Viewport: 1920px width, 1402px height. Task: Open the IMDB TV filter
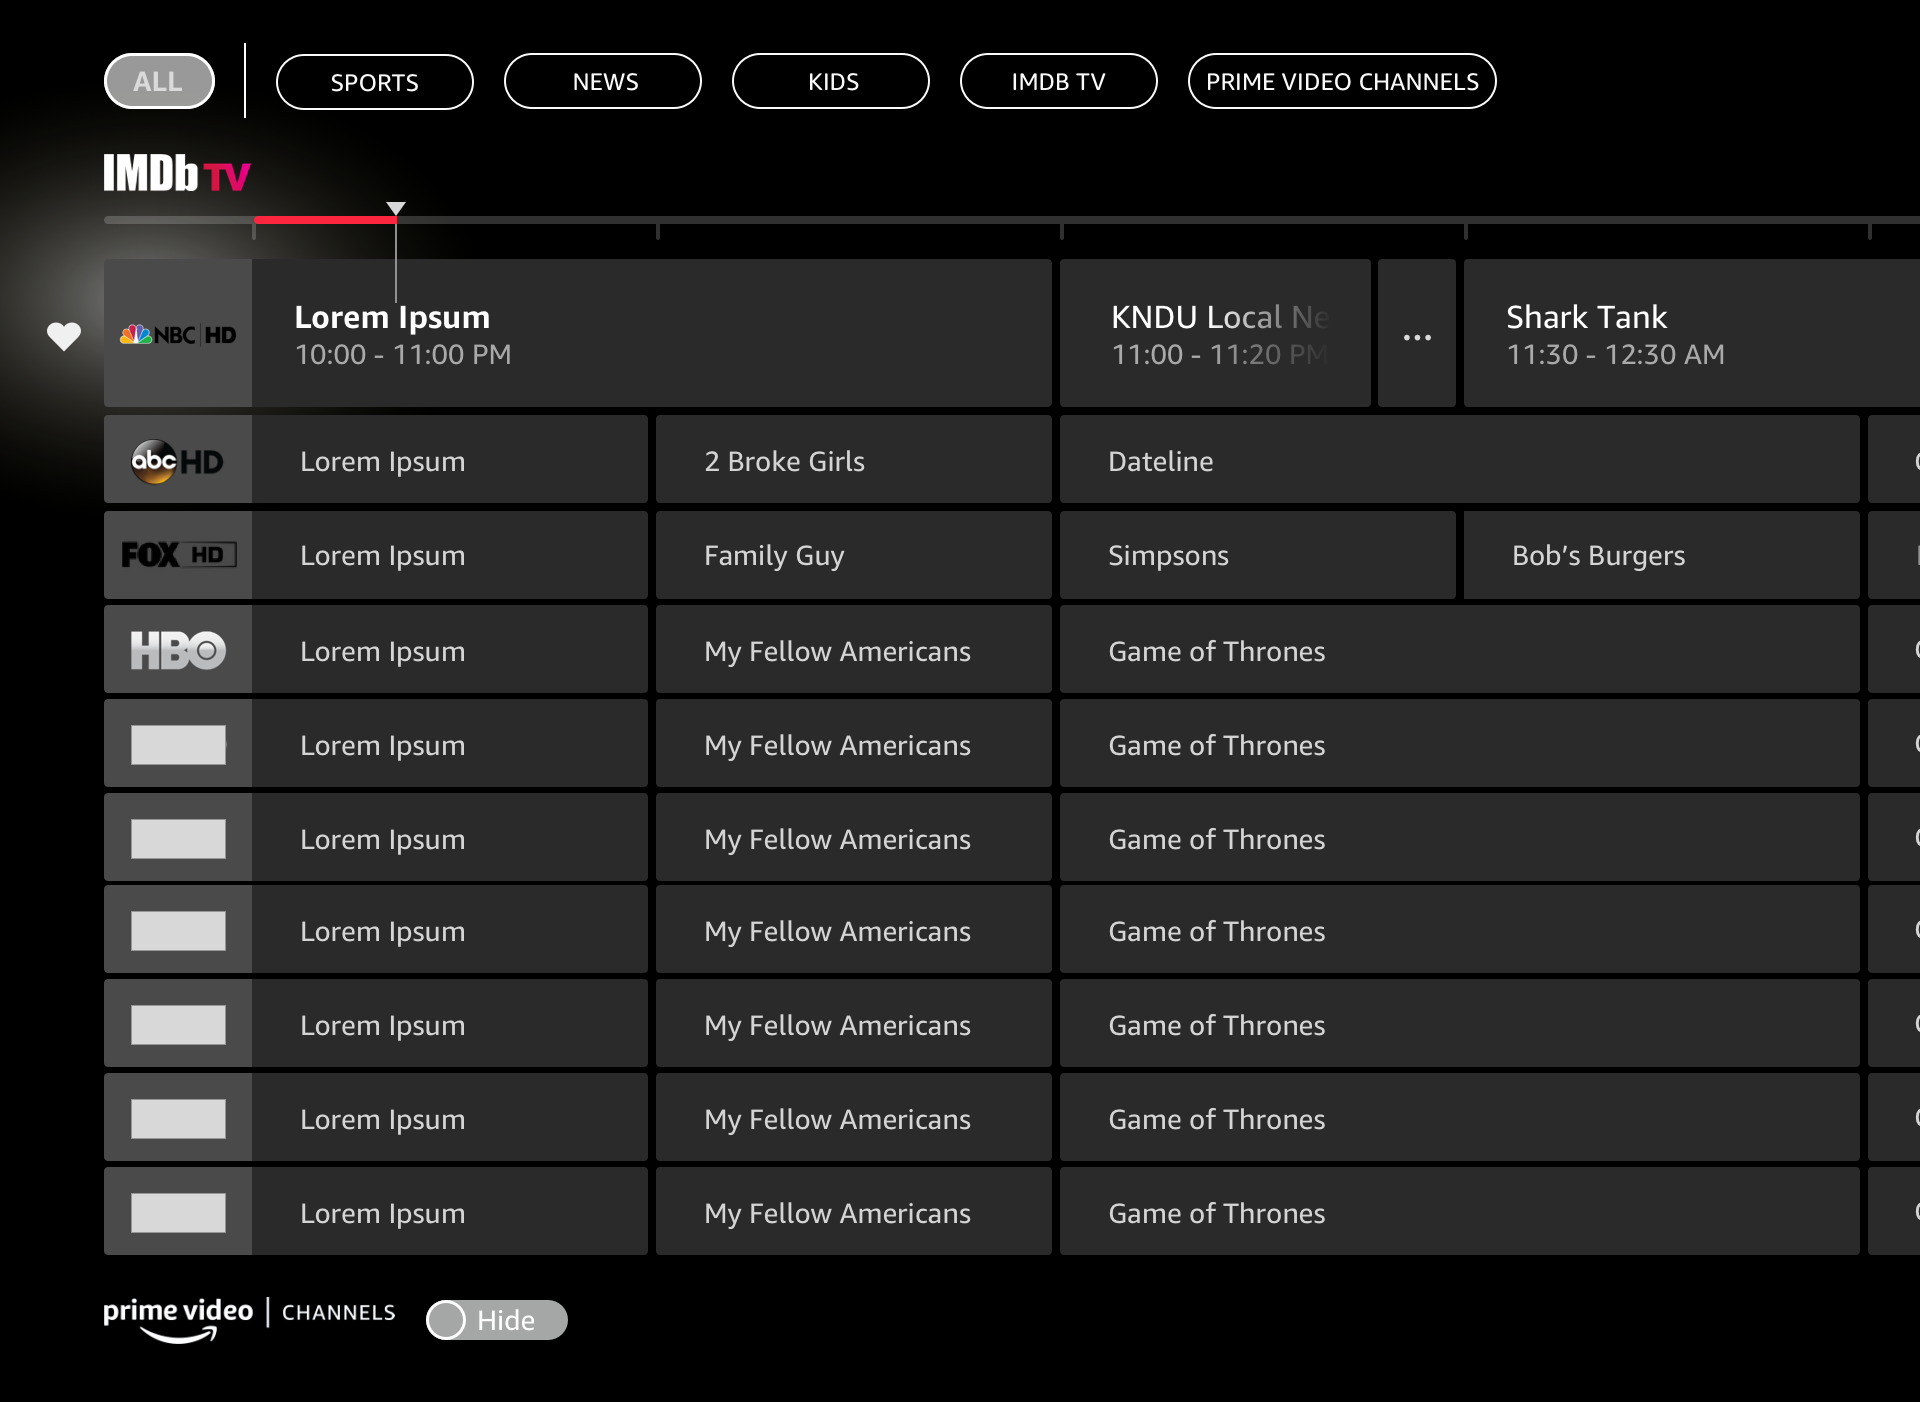1058,82
